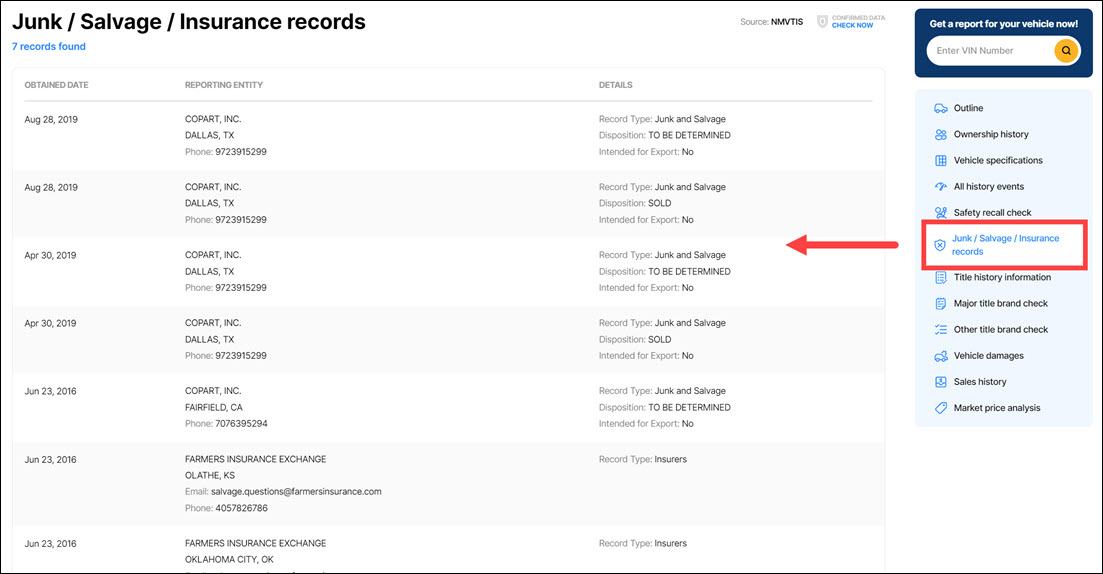Click the car icon beside Outline

[x=940, y=108]
